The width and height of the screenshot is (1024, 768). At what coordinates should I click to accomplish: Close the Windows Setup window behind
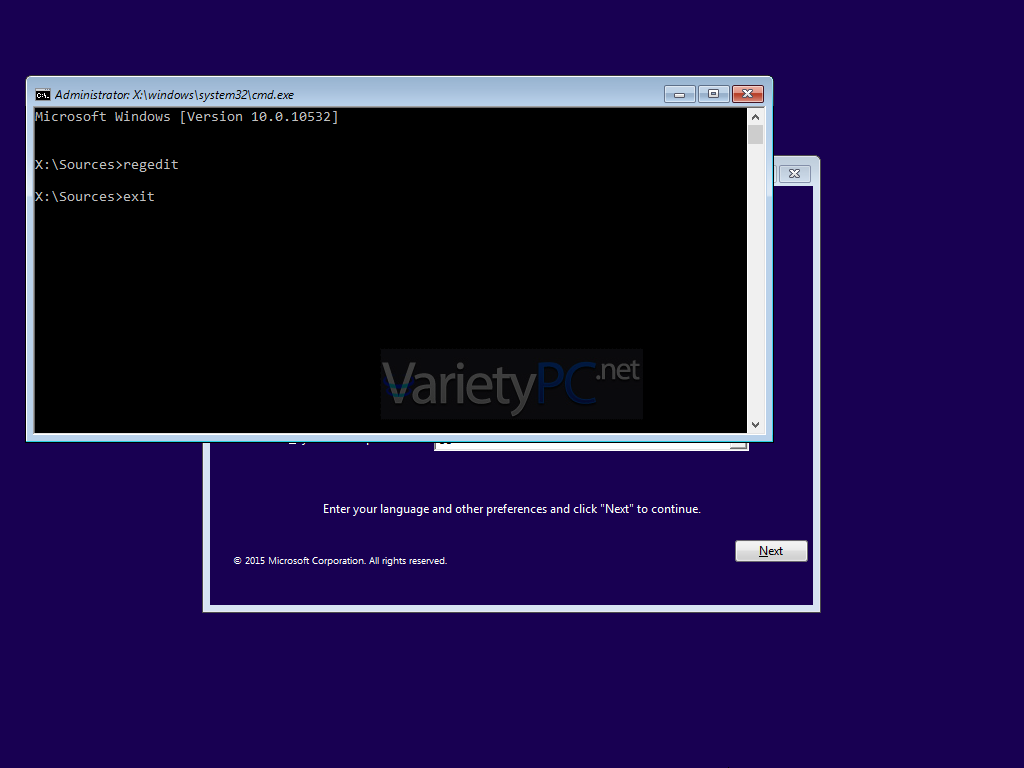794,174
